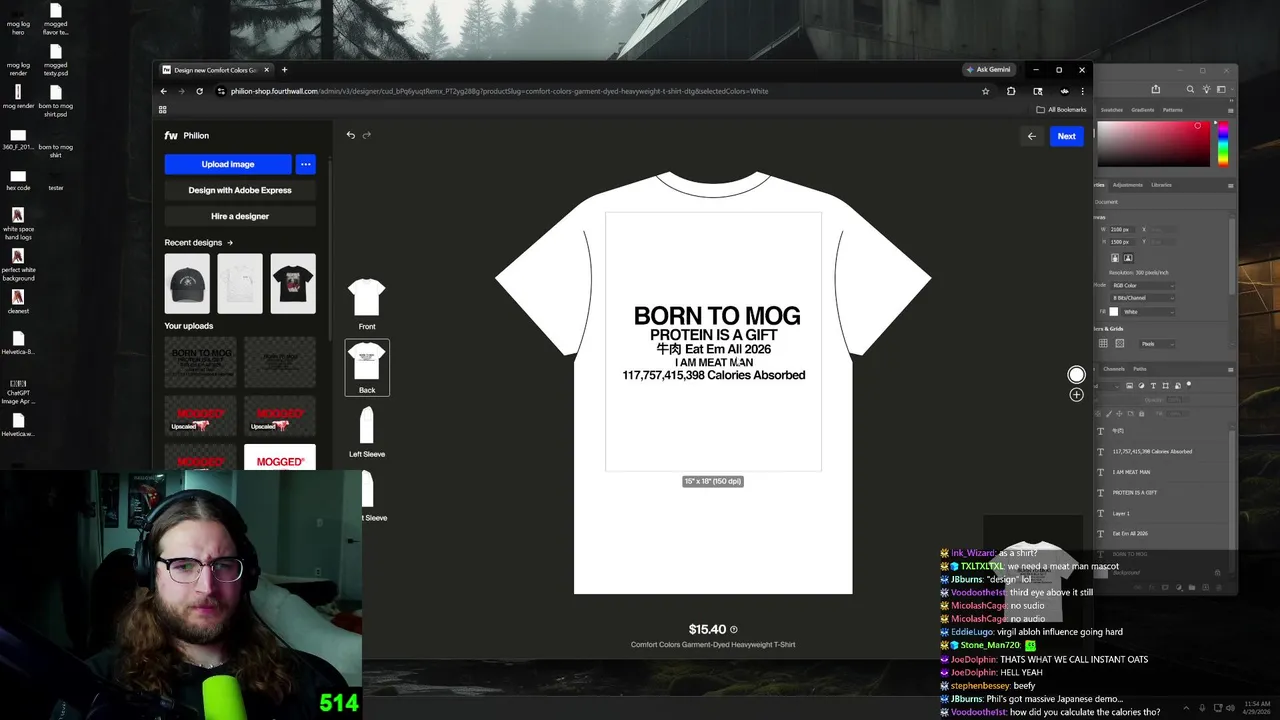Reload the page in Chrome
The image size is (1280, 720).
click(x=199, y=91)
